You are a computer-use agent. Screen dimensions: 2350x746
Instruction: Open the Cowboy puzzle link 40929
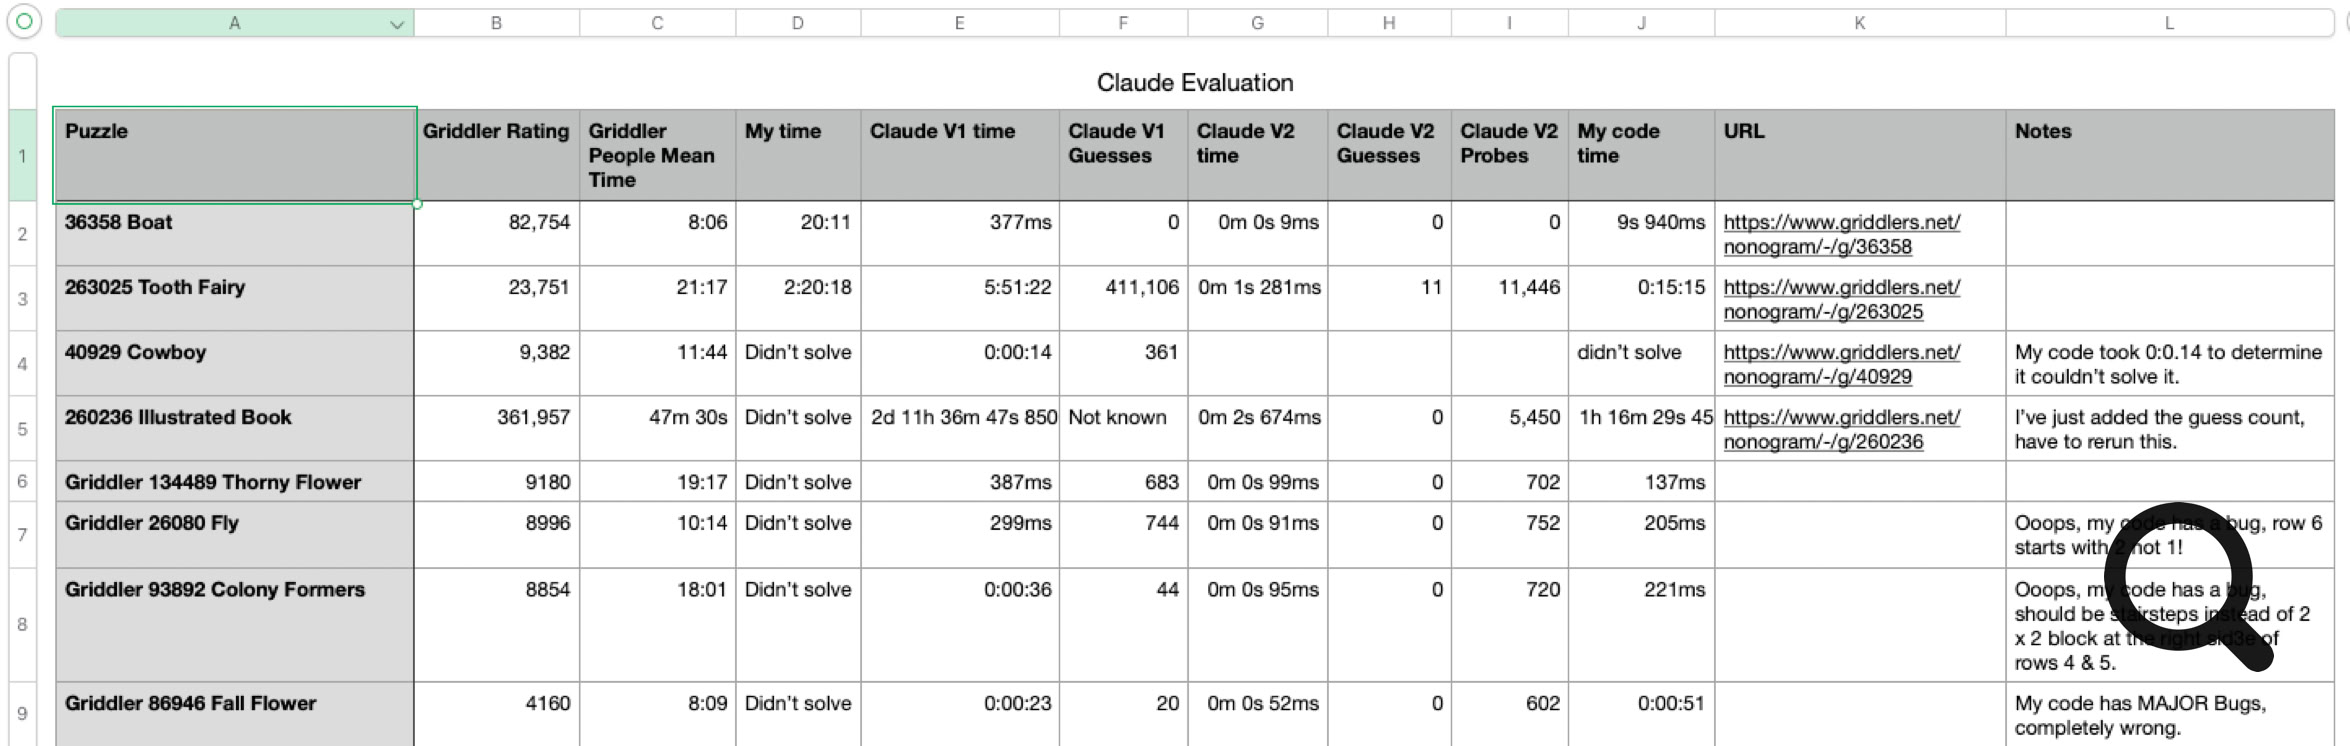[1840, 364]
